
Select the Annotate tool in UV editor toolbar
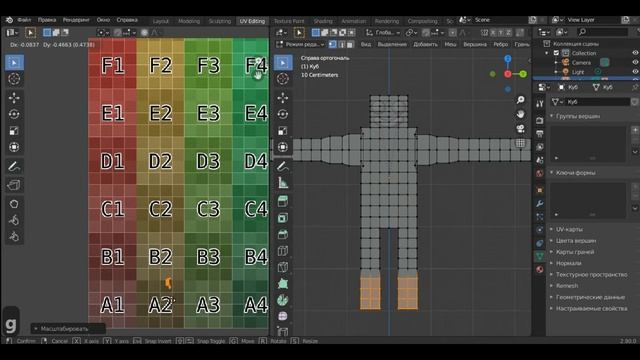coord(14,166)
